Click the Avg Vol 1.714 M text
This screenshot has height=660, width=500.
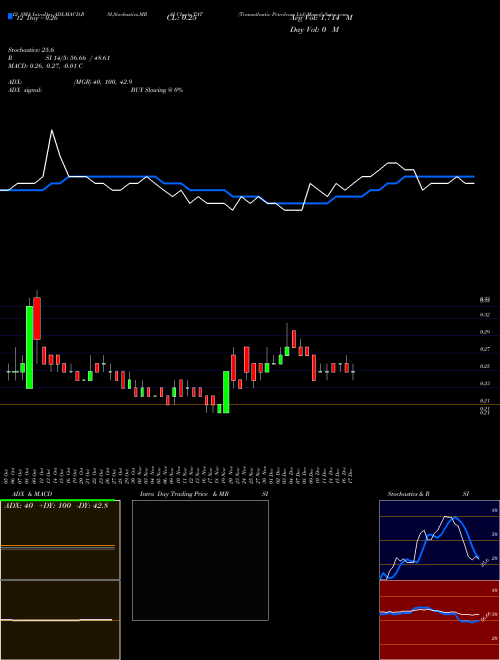click(321, 18)
